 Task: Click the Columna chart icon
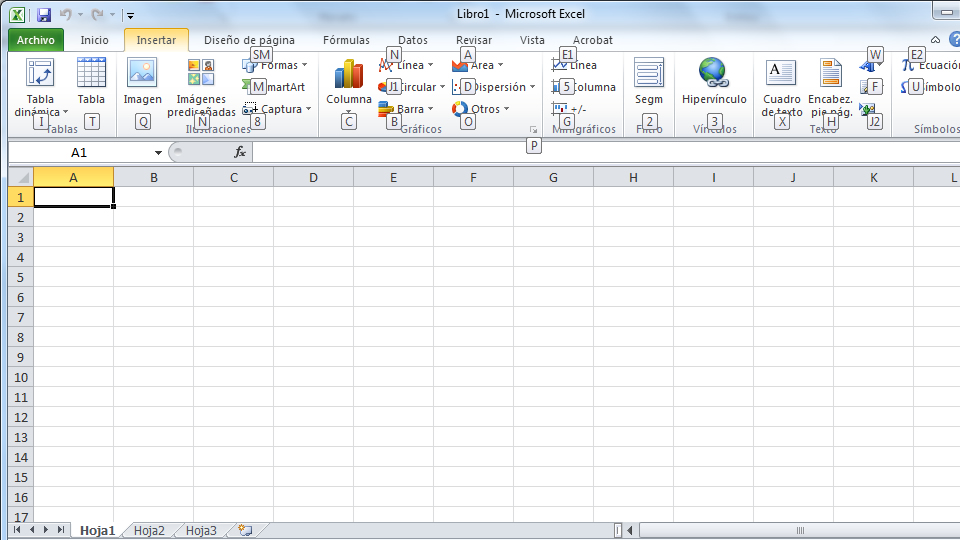(x=348, y=74)
